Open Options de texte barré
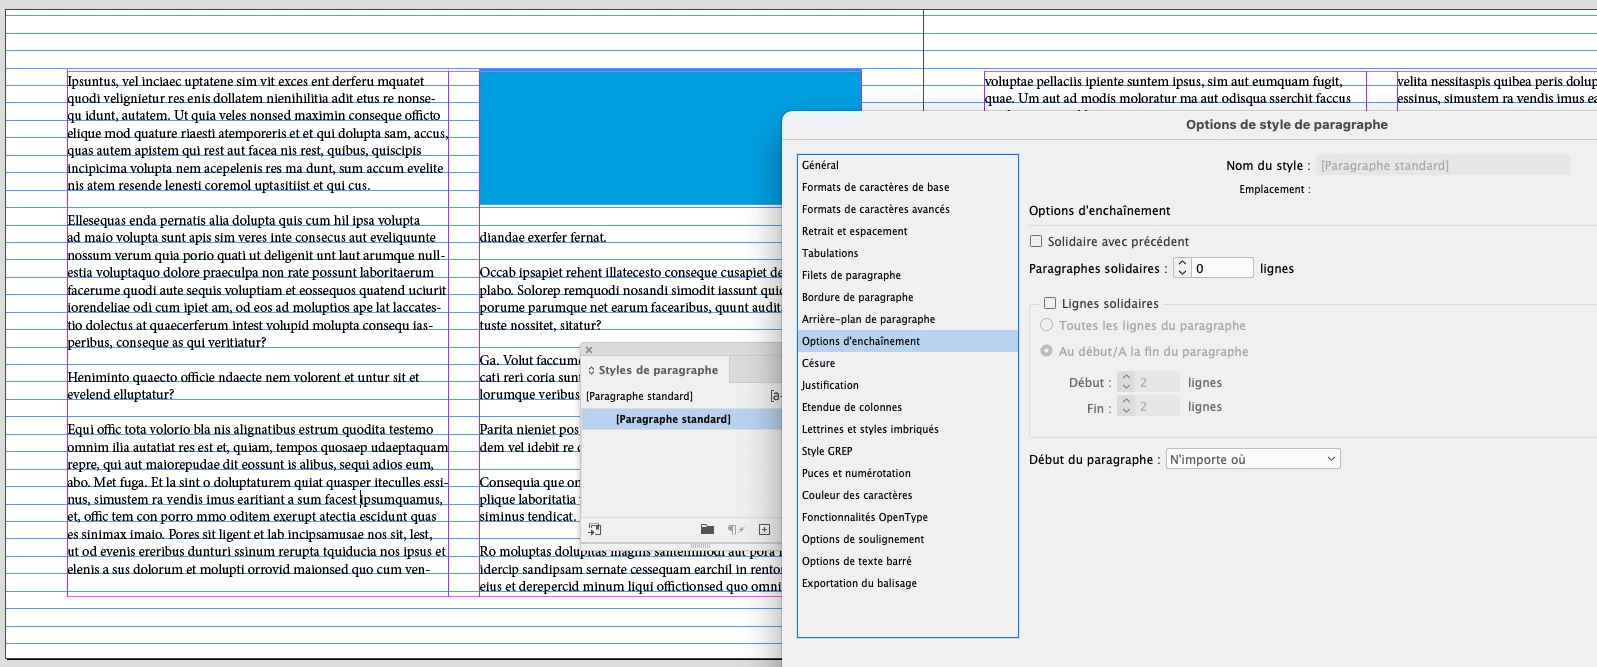Image resolution: width=1597 pixels, height=667 pixels. (x=907, y=561)
